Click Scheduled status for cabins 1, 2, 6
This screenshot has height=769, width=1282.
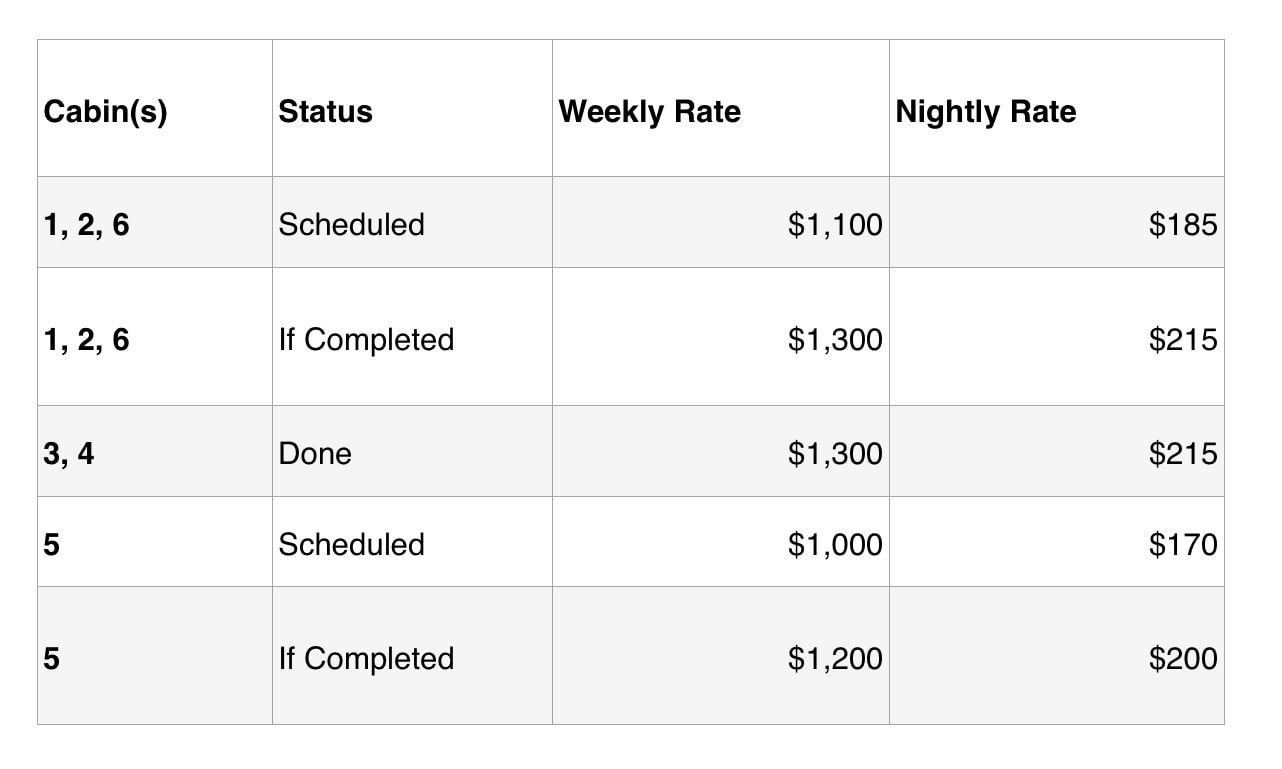click(412, 223)
